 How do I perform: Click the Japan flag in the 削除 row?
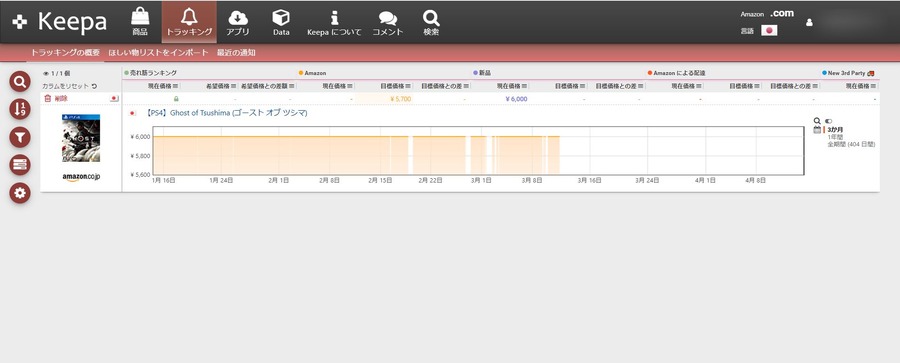114,99
